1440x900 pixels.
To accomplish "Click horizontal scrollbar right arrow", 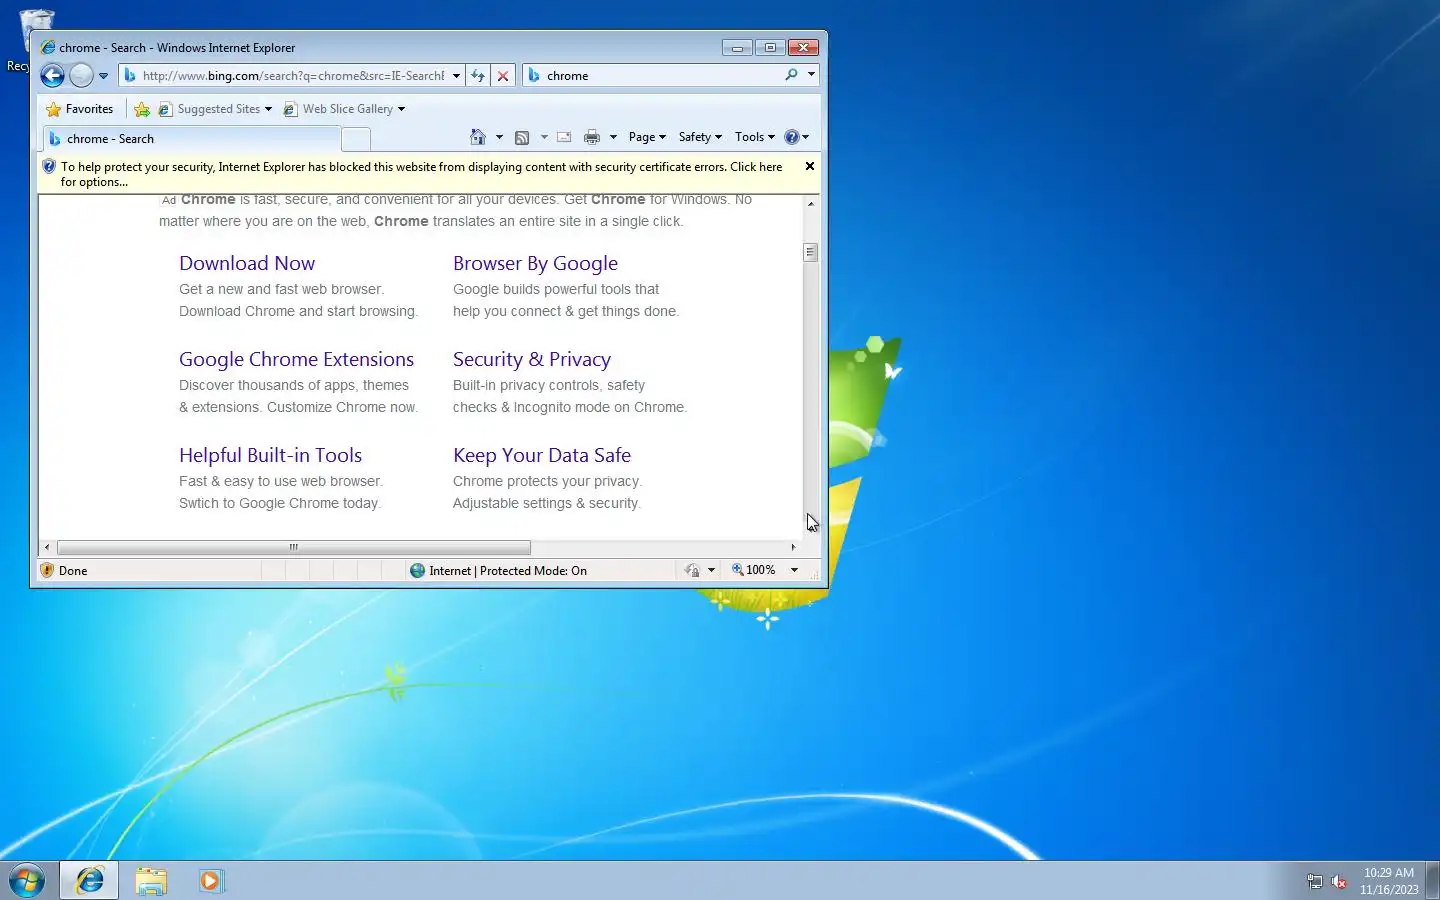I will 794,547.
